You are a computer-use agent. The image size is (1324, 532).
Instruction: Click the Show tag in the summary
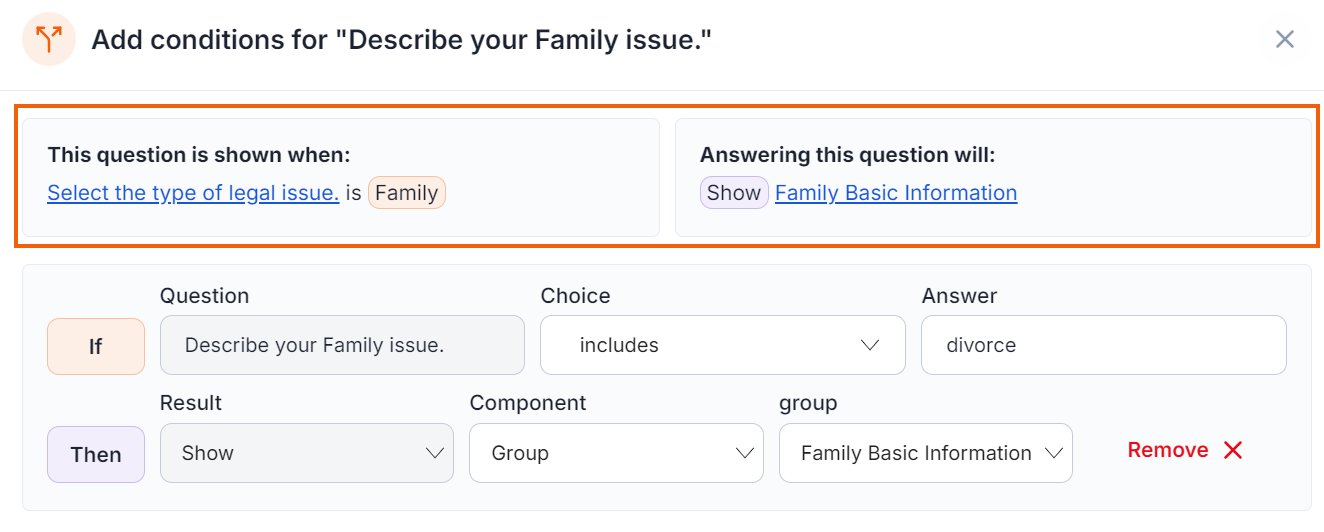734,193
